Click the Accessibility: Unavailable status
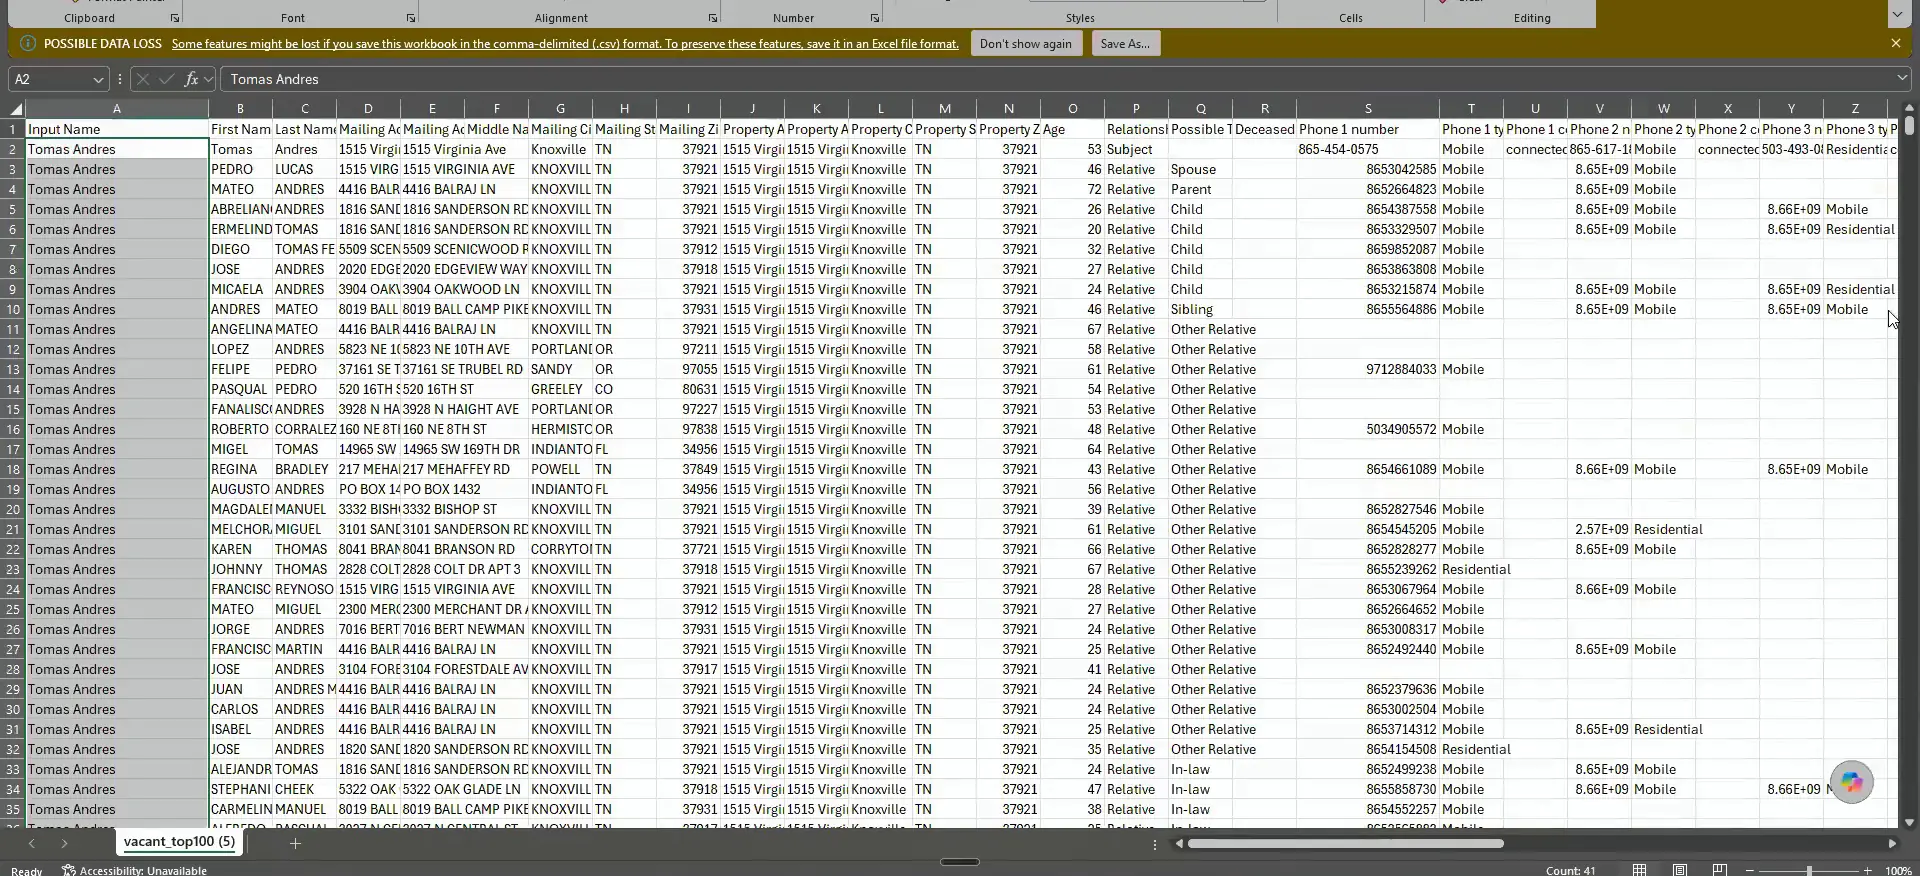Viewport: 1920px width, 876px height. click(x=134, y=870)
